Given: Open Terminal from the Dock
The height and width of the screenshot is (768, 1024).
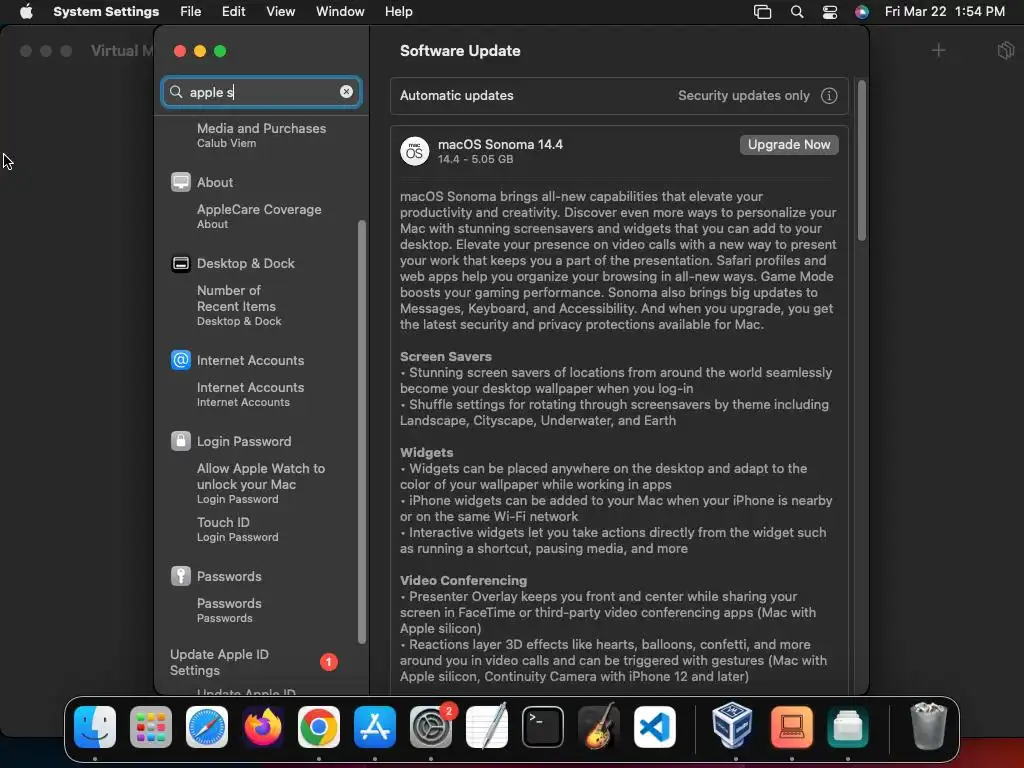Looking at the screenshot, I should pyautogui.click(x=543, y=727).
